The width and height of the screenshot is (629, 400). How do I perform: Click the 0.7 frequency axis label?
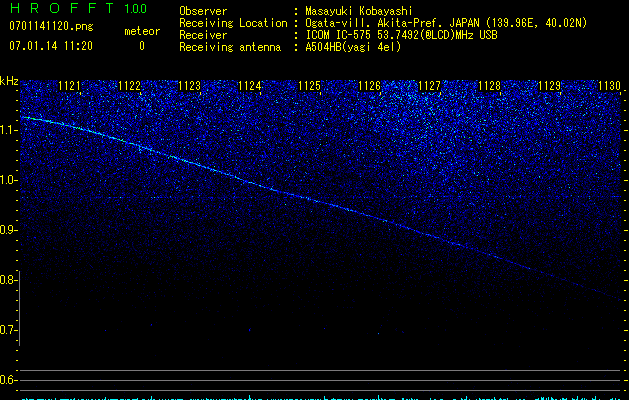pos(8,330)
